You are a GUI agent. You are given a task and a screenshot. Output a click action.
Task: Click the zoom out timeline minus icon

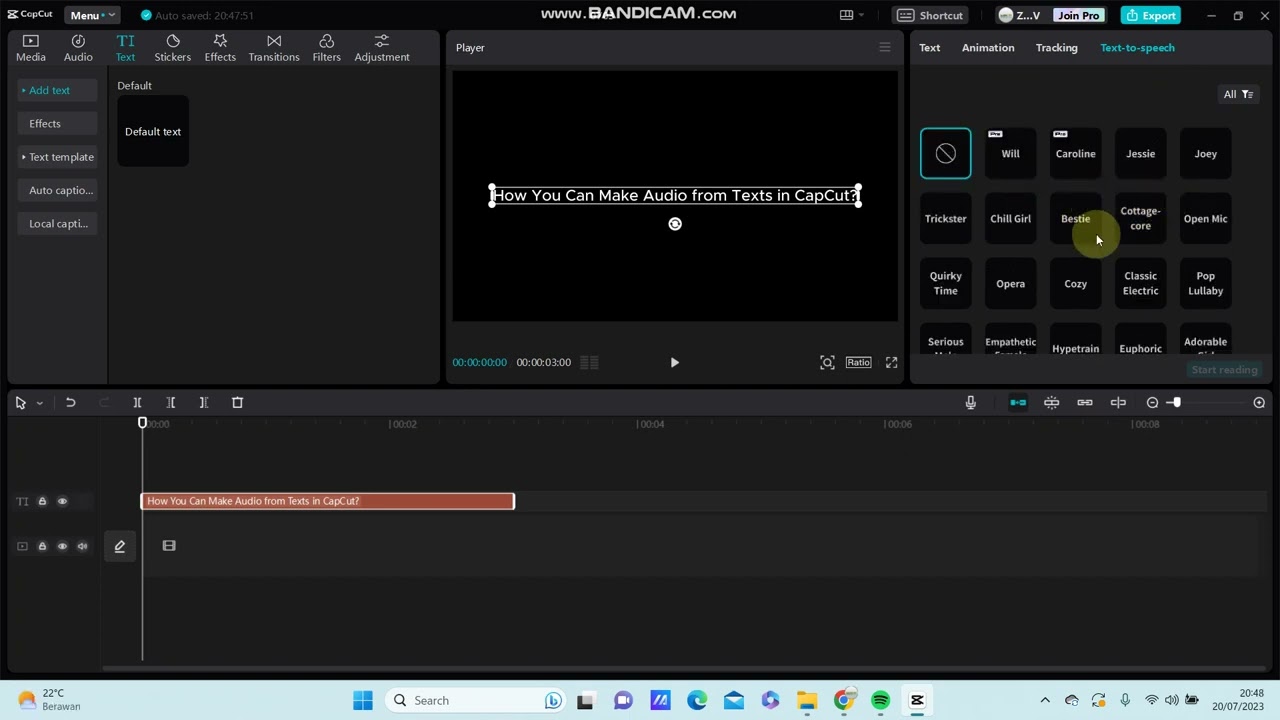1152,402
